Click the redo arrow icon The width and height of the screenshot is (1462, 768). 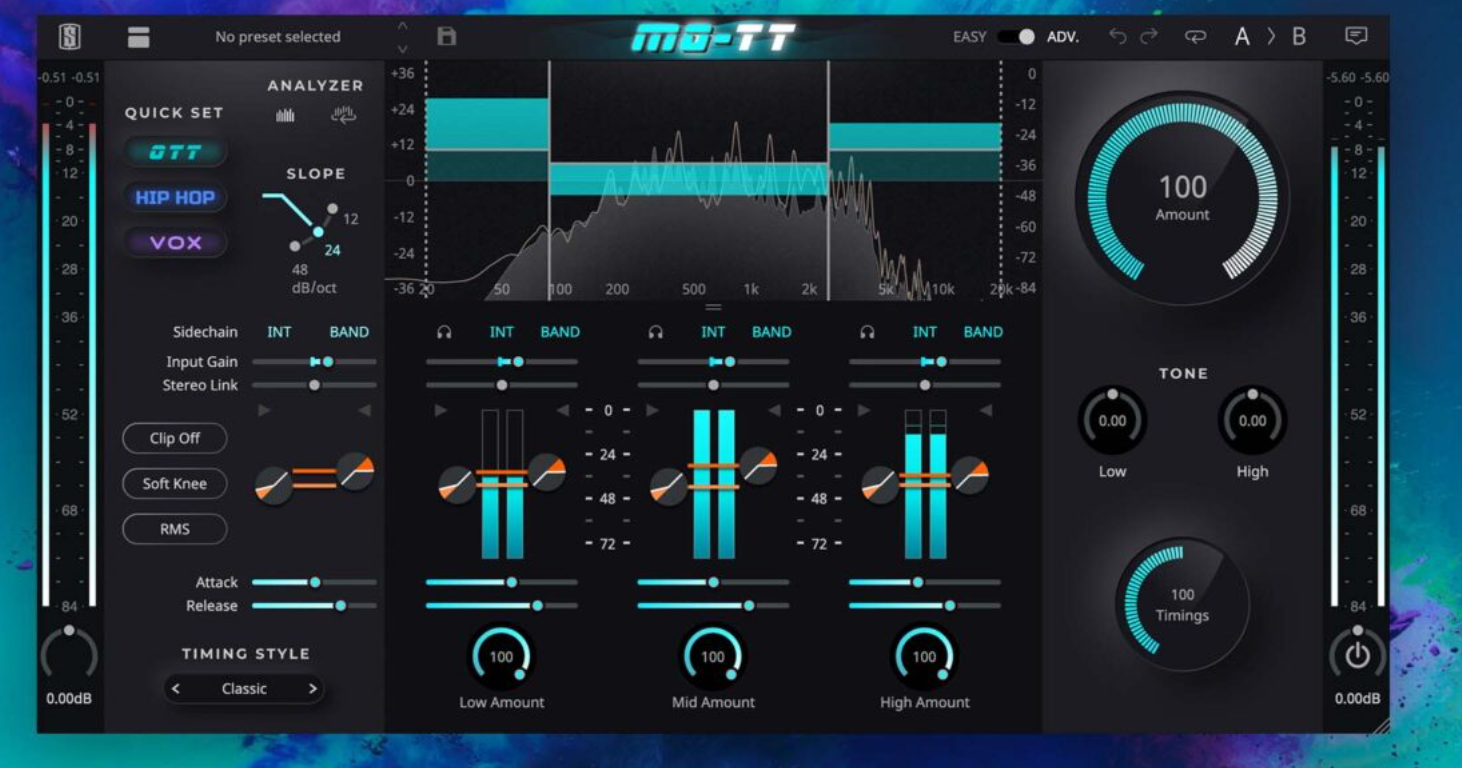coord(1149,37)
